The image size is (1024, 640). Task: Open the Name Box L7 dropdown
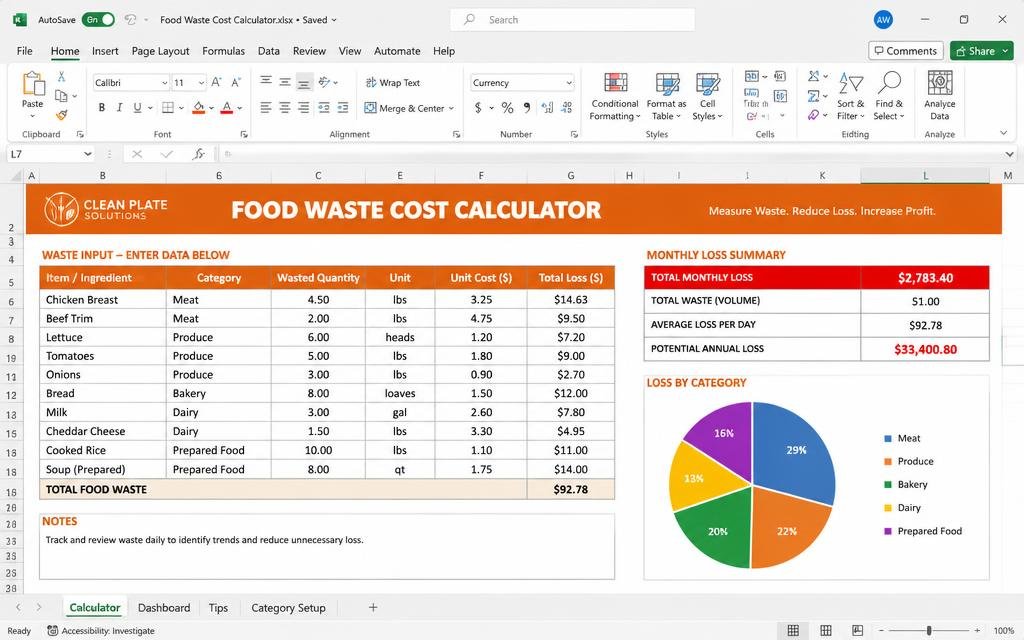point(88,154)
